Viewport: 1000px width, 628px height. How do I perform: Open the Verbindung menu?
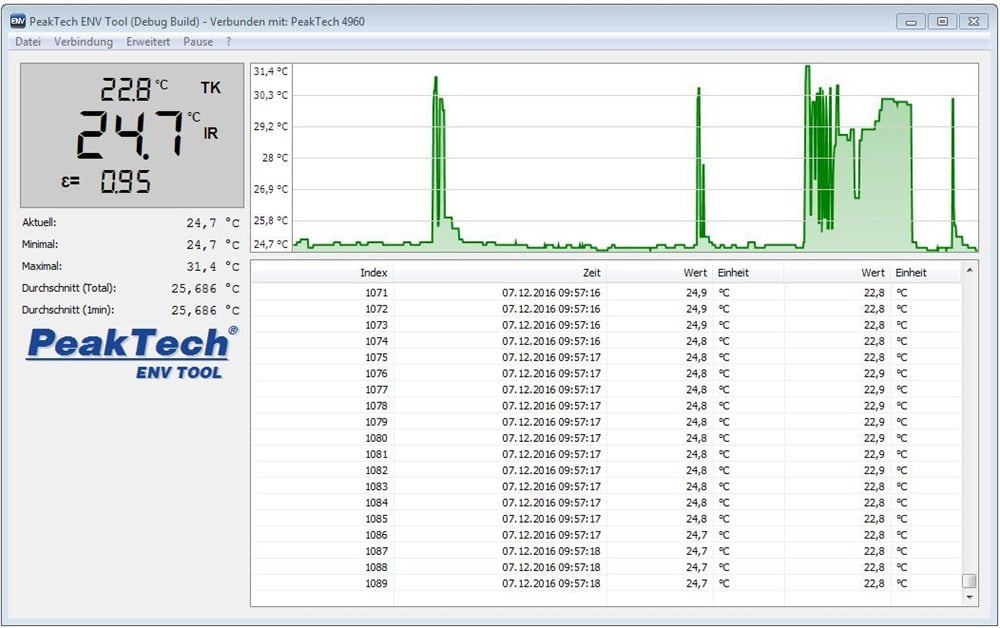[x=84, y=41]
